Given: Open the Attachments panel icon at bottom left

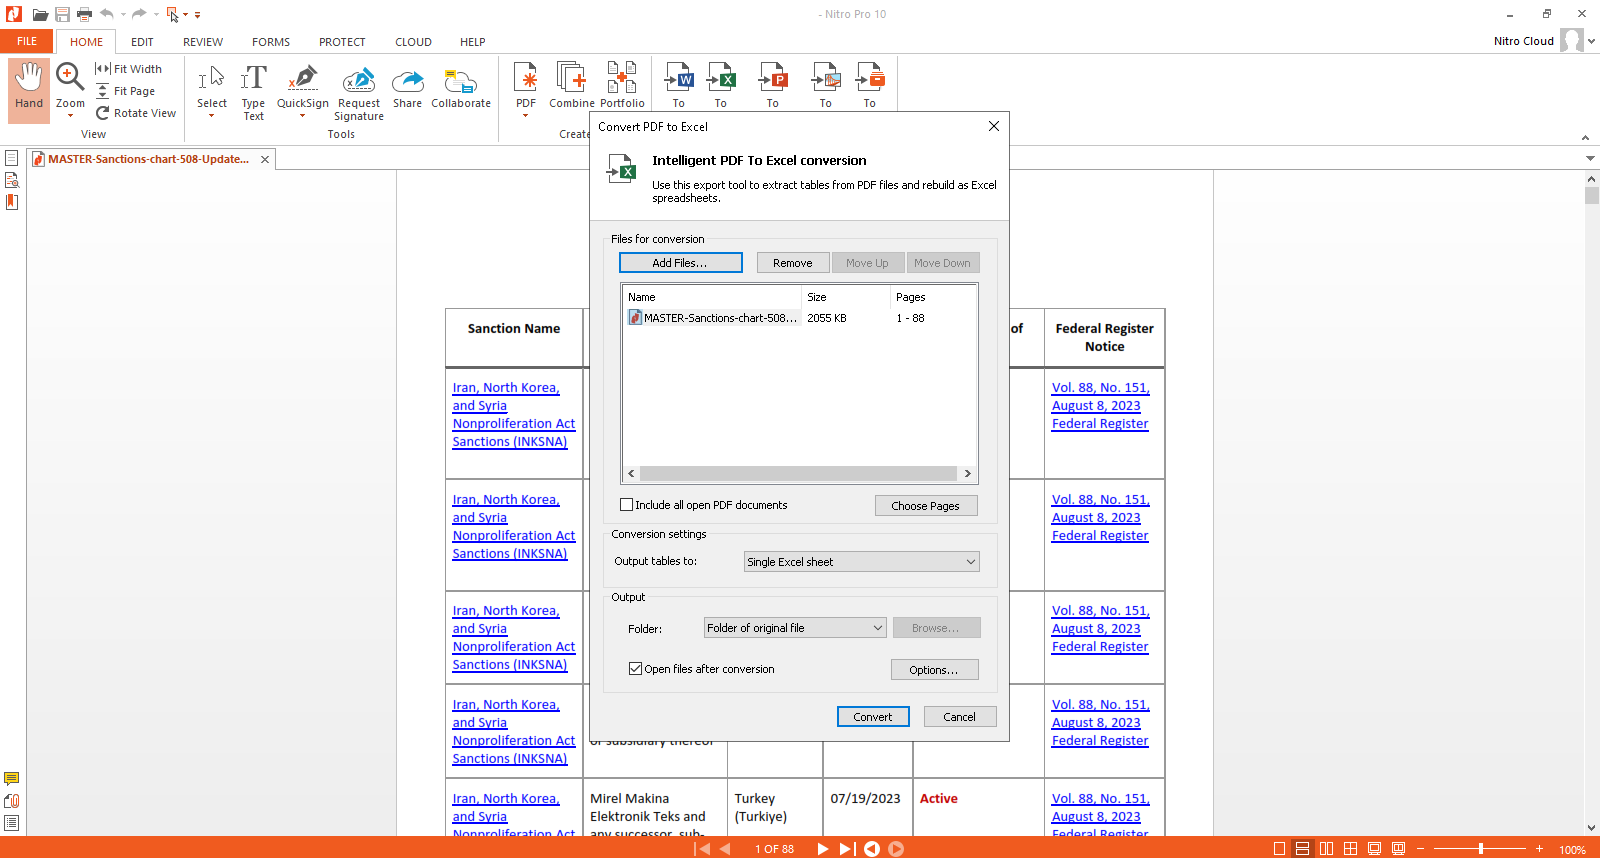Looking at the screenshot, I should pos(12,800).
